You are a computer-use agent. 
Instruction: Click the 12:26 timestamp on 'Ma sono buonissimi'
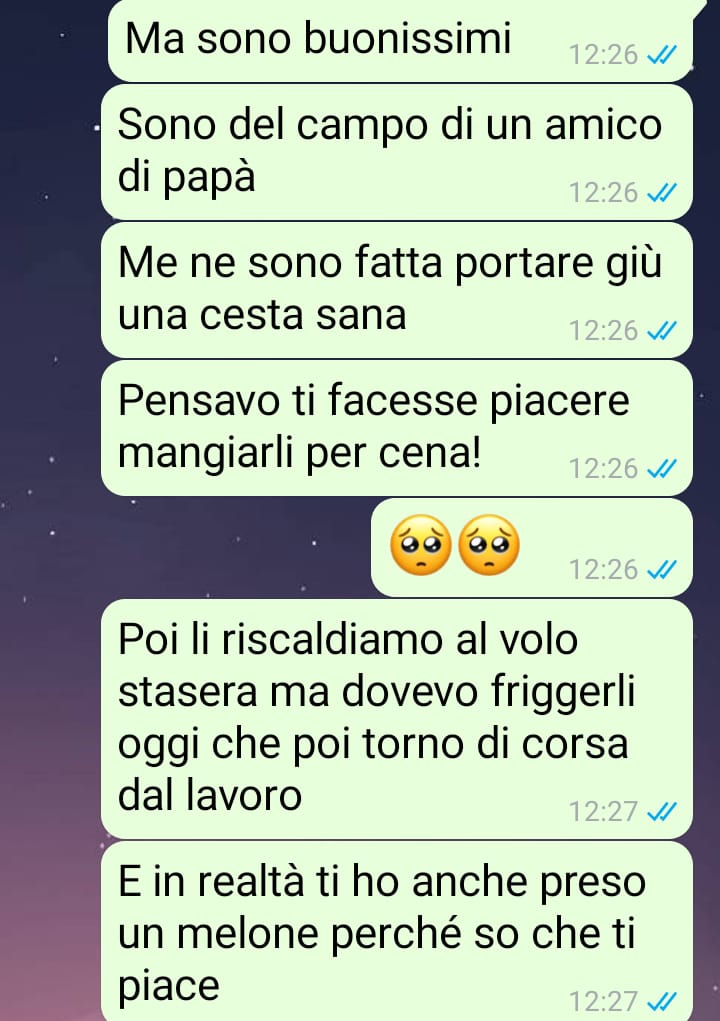click(603, 55)
